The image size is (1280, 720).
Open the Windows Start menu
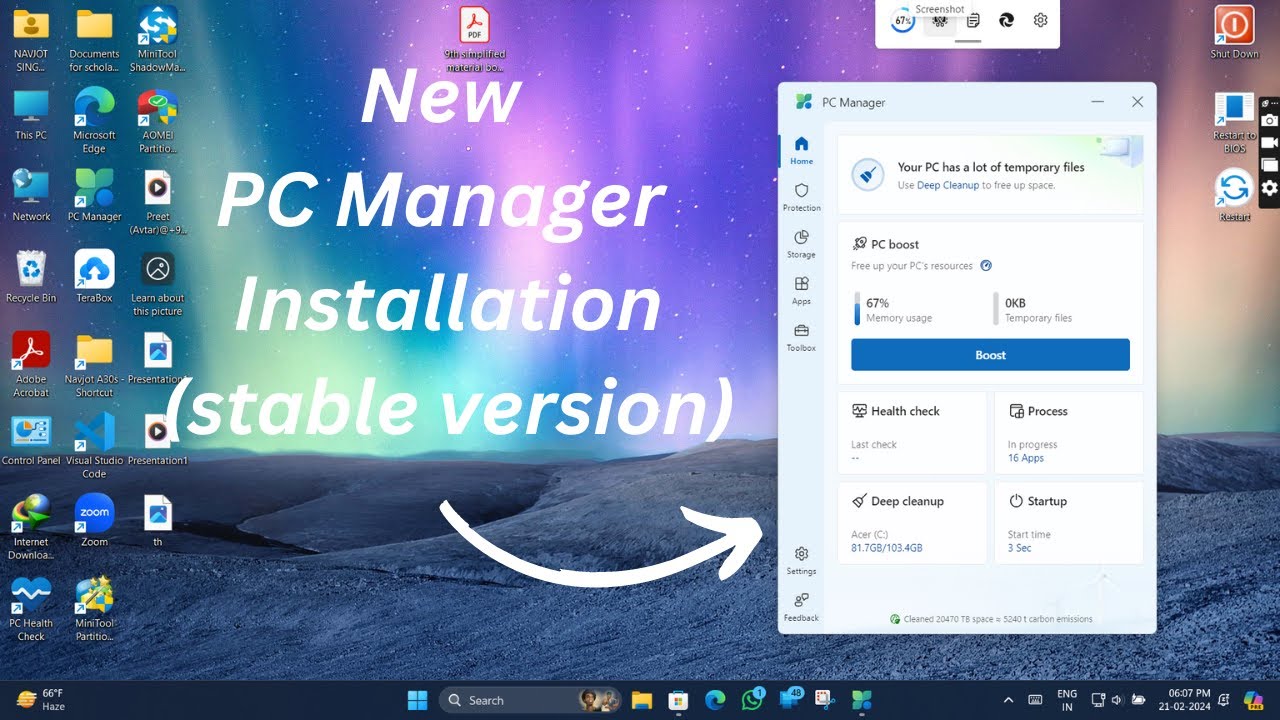(x=417, y=700)
